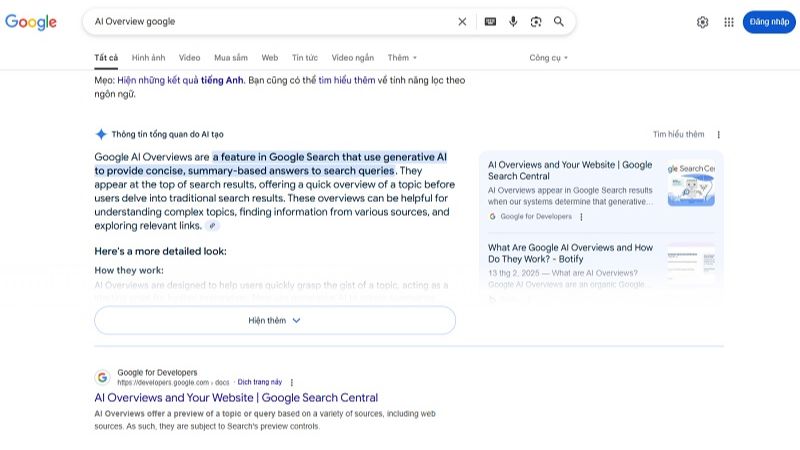Open the Google apps grid
Image resolution: width=800 pixels, height=450 pixels.
pyautogui.click(x=729, y=22)
